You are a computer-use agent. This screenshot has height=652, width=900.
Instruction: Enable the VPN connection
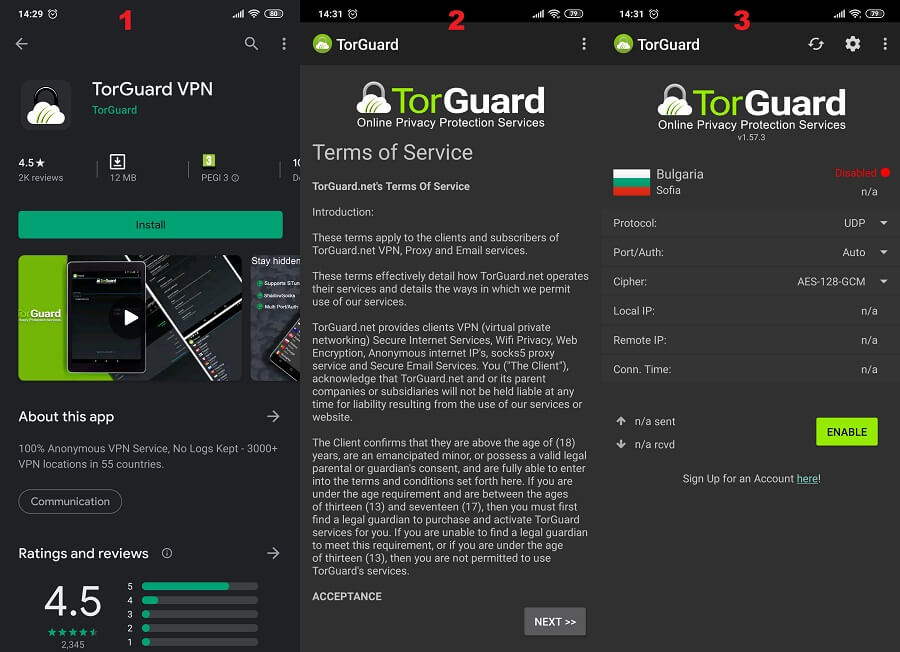tap(847, 432)
